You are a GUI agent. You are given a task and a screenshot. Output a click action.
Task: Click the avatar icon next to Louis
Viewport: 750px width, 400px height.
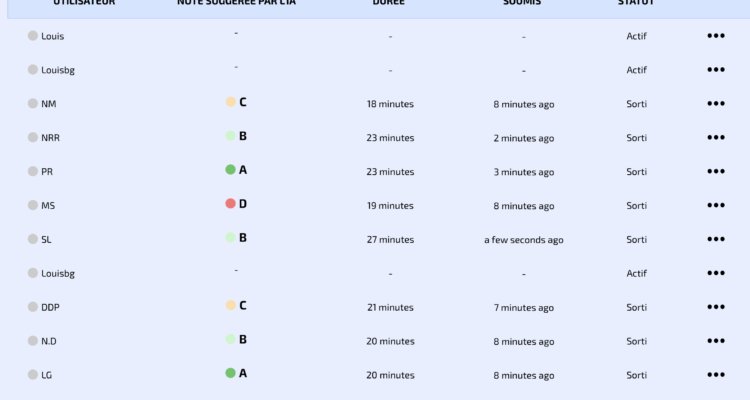click(33, 36)
